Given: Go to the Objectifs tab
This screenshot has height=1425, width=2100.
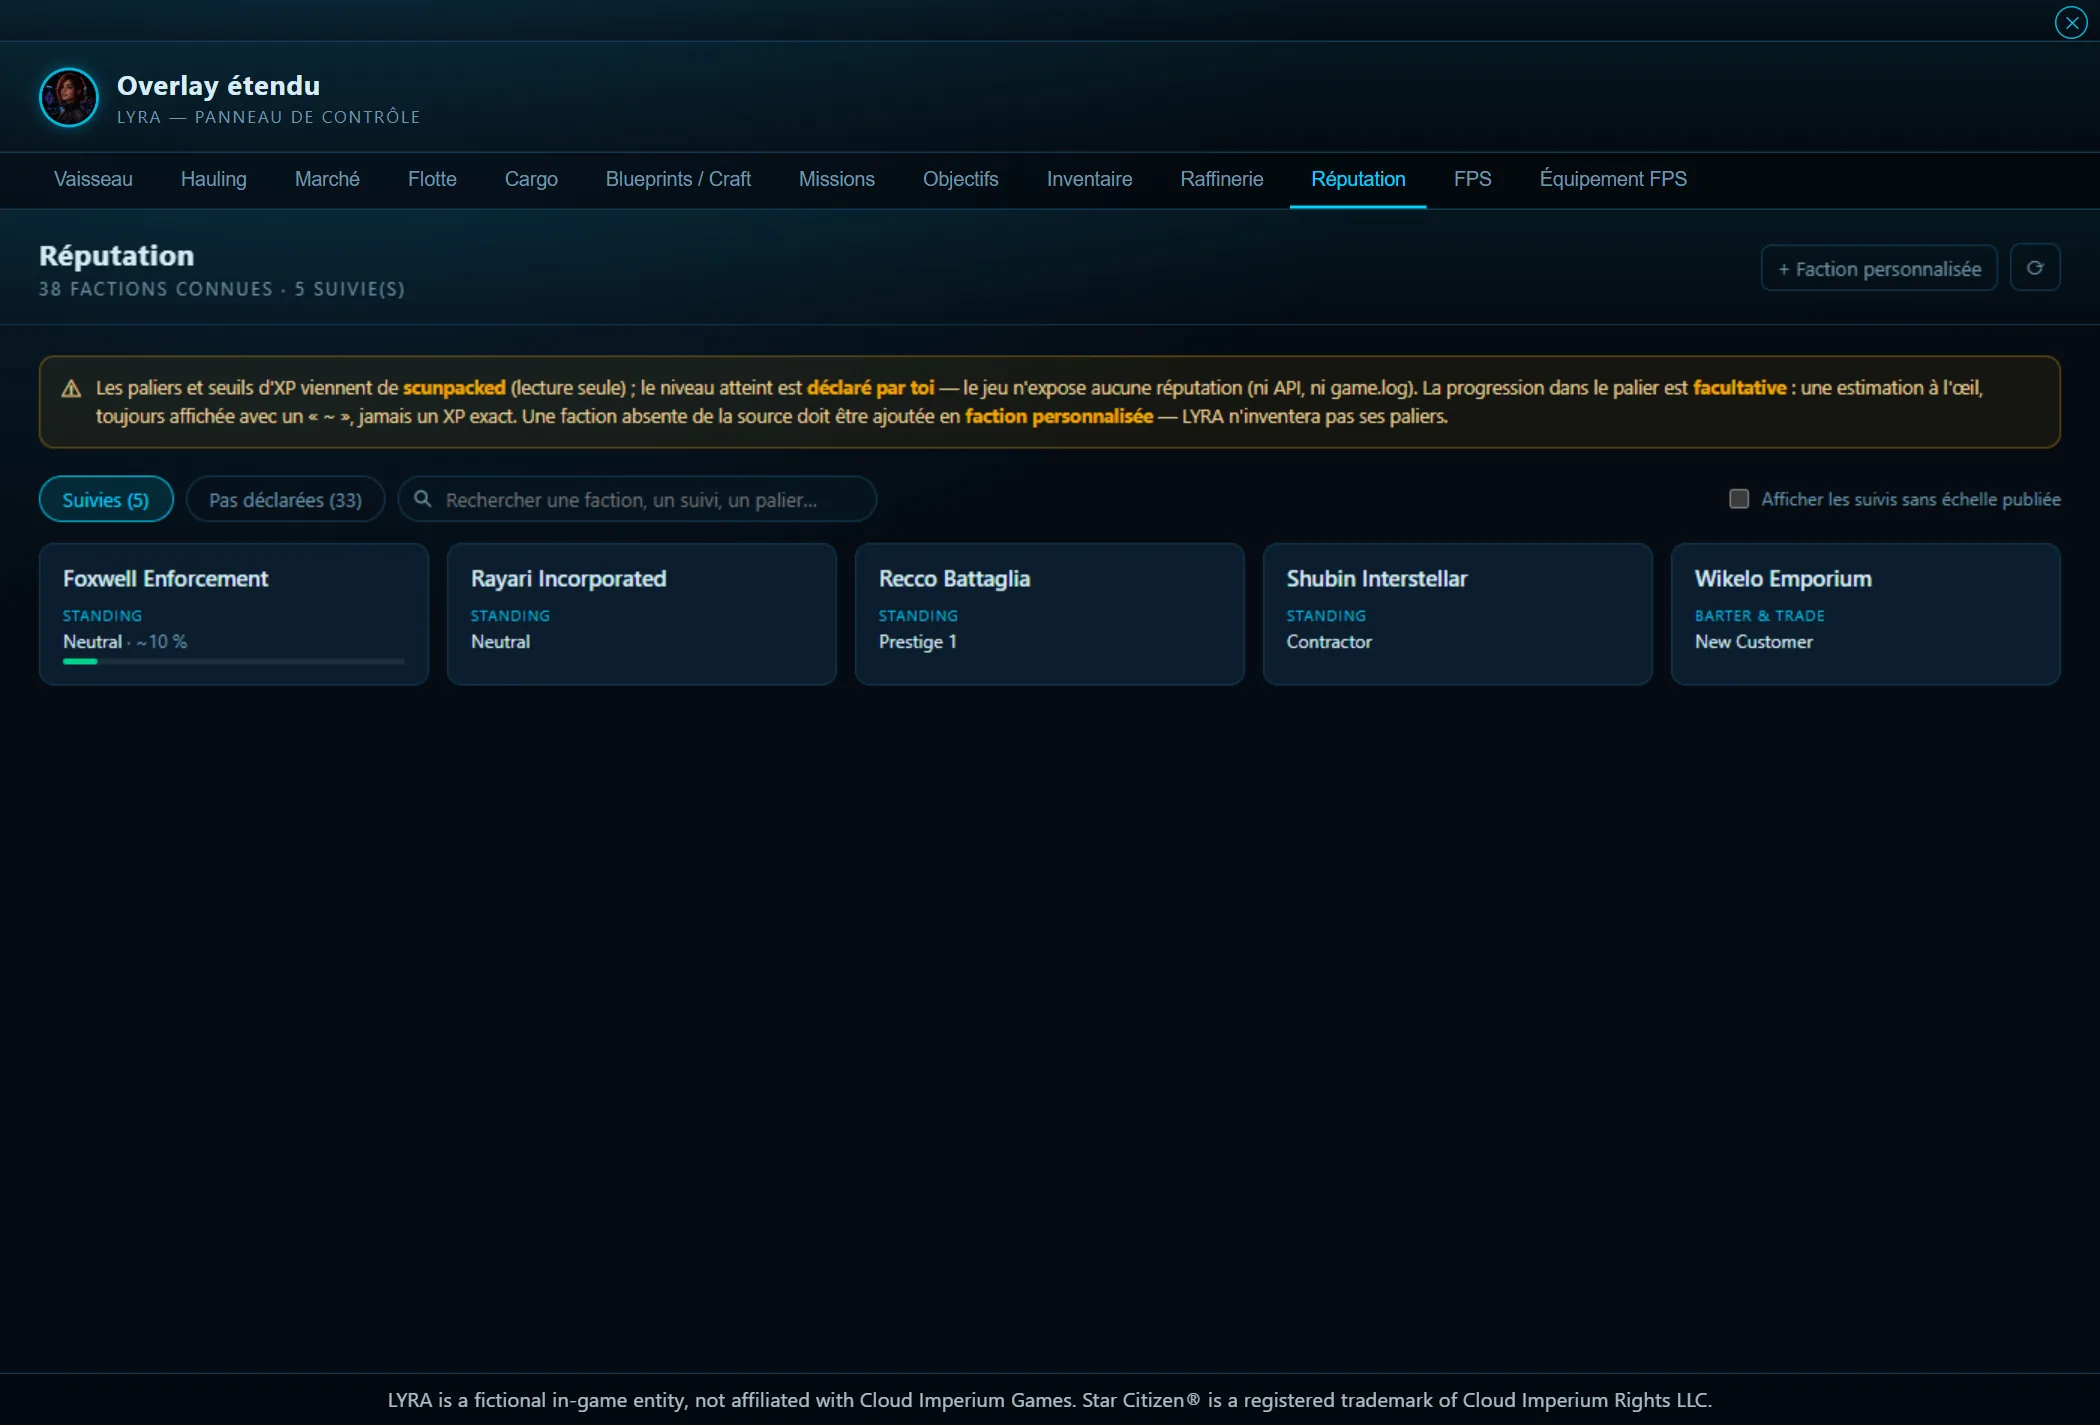Looking at the screenshot, I should (961, 179).
